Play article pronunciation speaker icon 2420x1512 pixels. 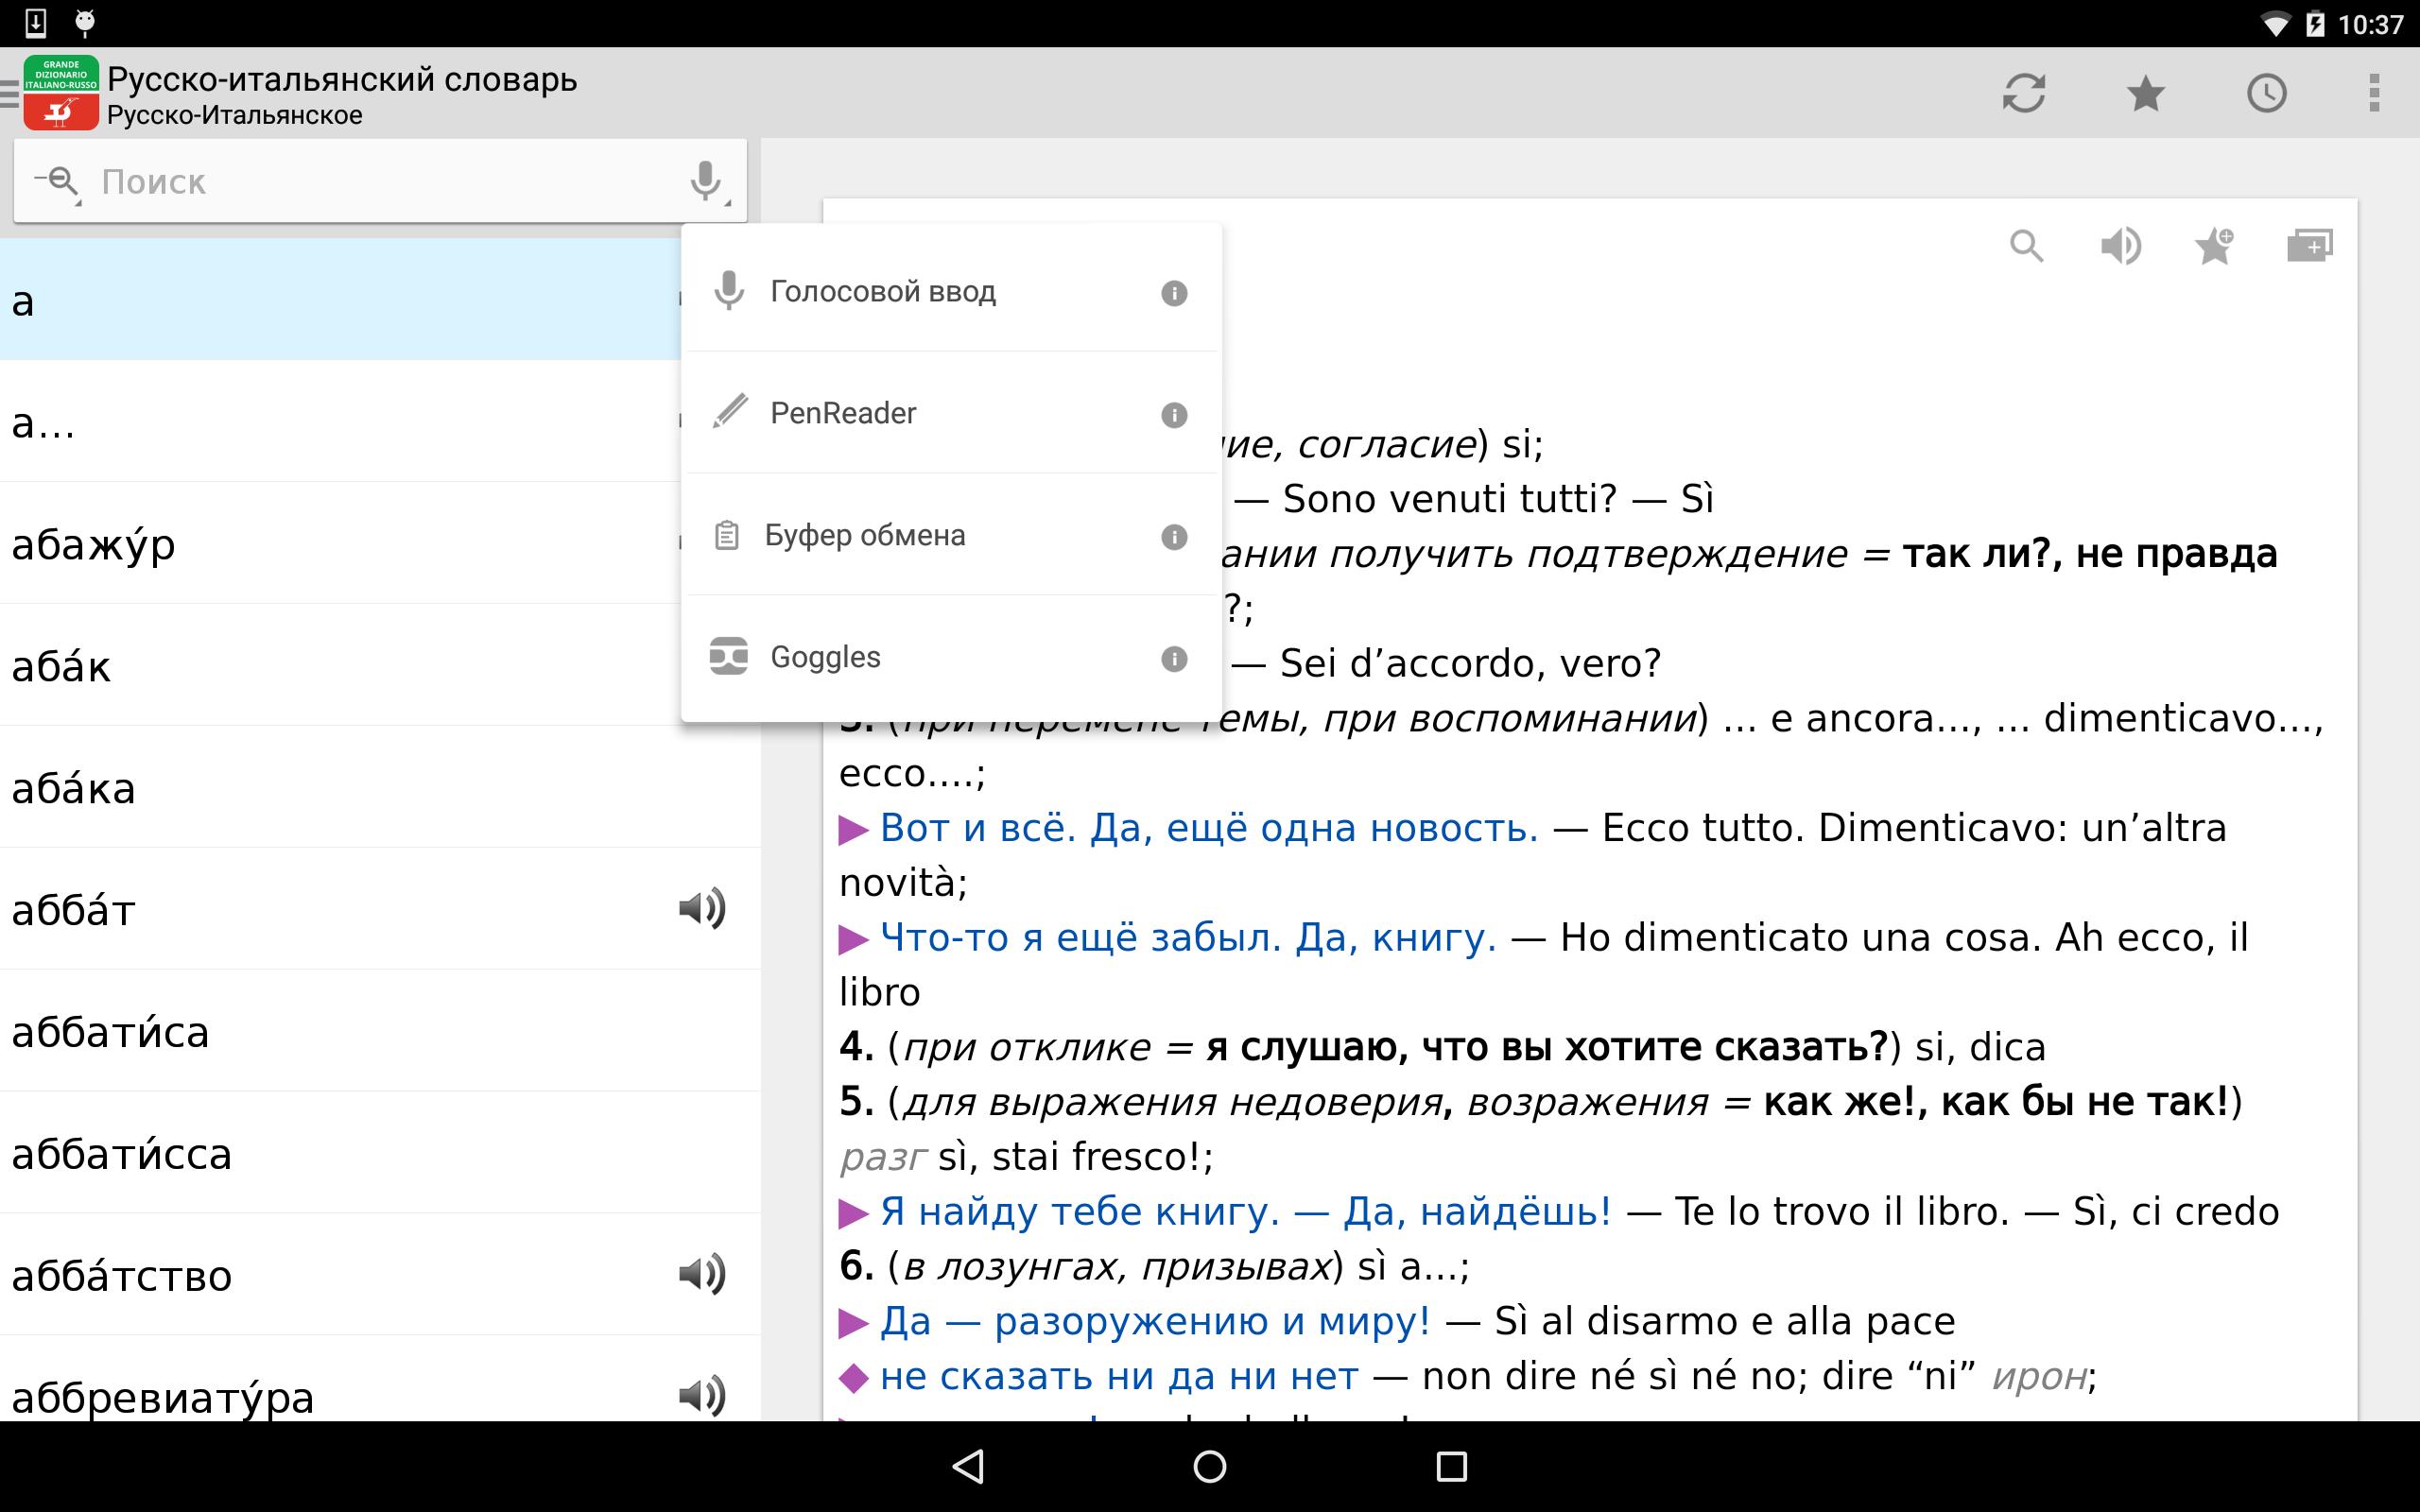coord(2120,246)
